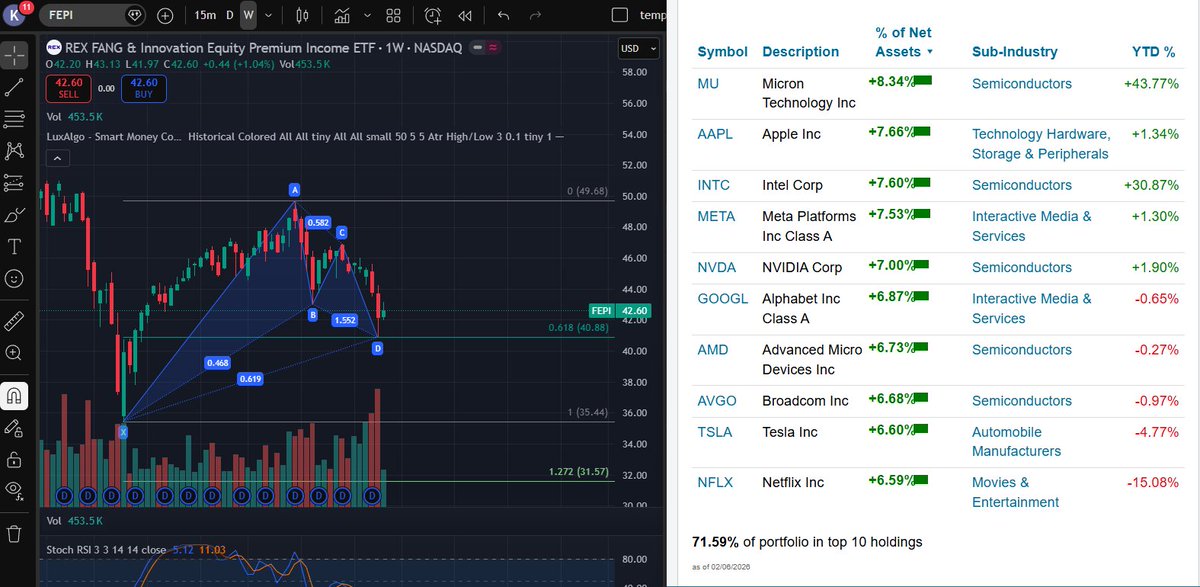Open the user profile avatar K menu
The width and height of the screenshot is (1200, 587).
pos(16,15)
